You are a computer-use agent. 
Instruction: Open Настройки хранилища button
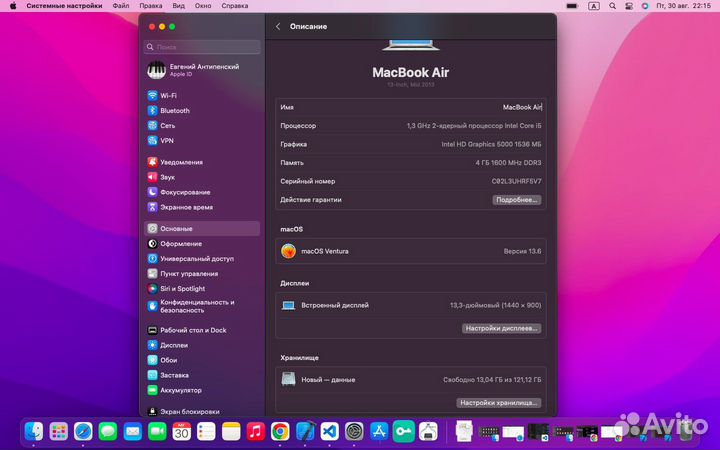[x=499, y=403]
